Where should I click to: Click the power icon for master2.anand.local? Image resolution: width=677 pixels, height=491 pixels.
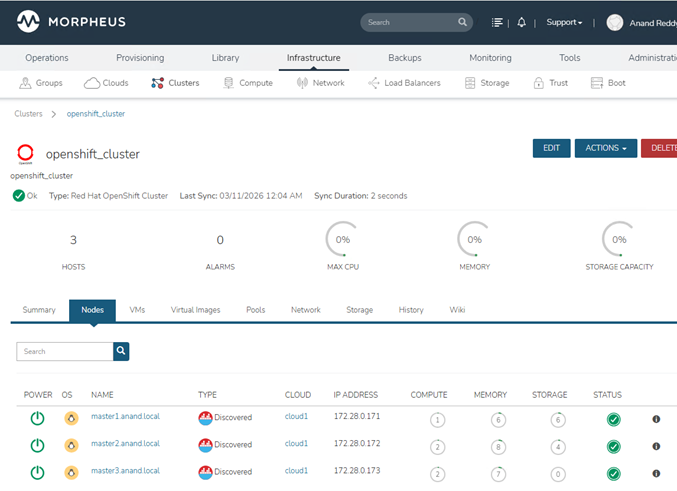(37, 445)
